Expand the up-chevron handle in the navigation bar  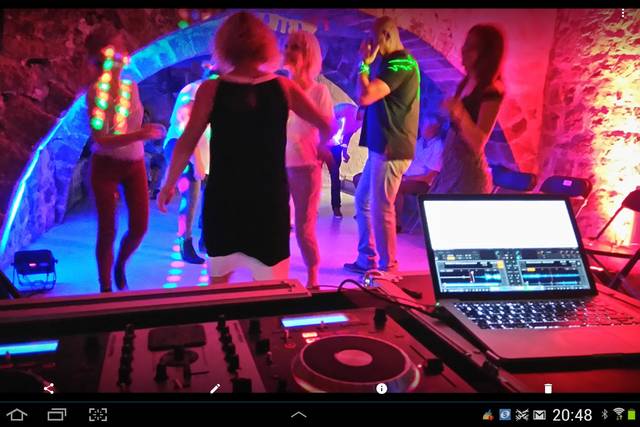[x=299, y=415]
